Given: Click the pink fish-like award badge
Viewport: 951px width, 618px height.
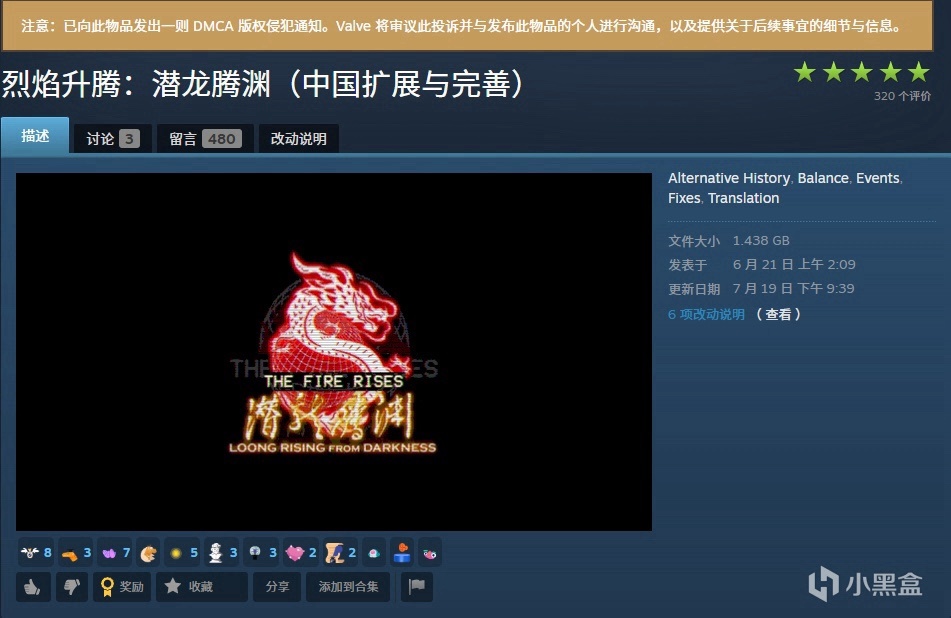Looking at the screenshot, I should pos(429,553).
